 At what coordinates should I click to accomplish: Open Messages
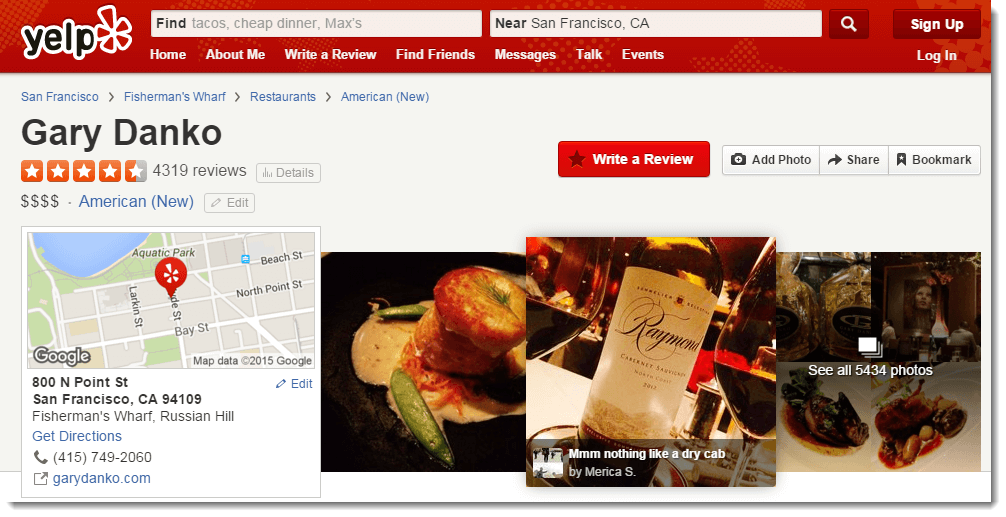coord(525,55)
